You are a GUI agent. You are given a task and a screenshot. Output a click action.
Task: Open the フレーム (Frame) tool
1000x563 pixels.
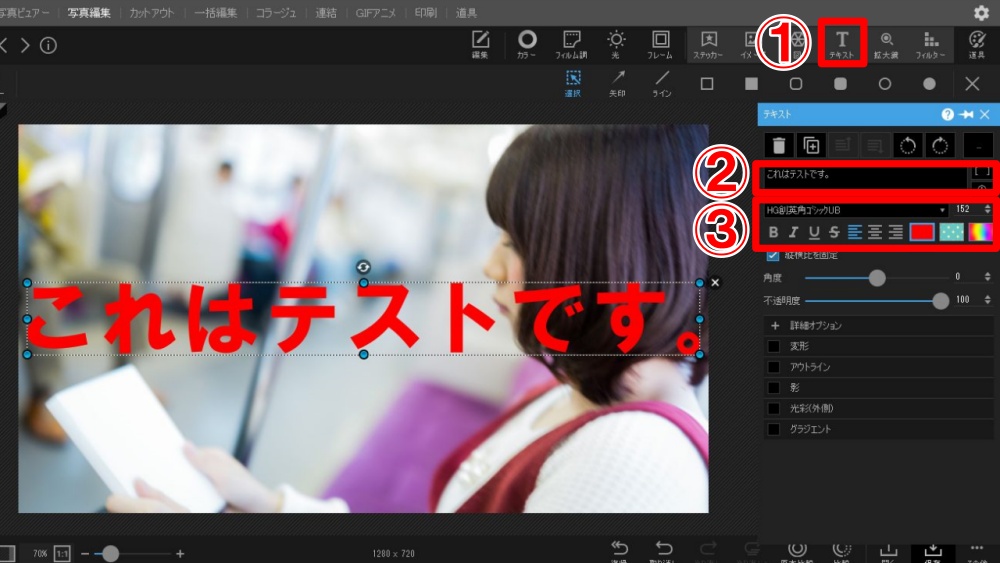(x=660, y=44)
